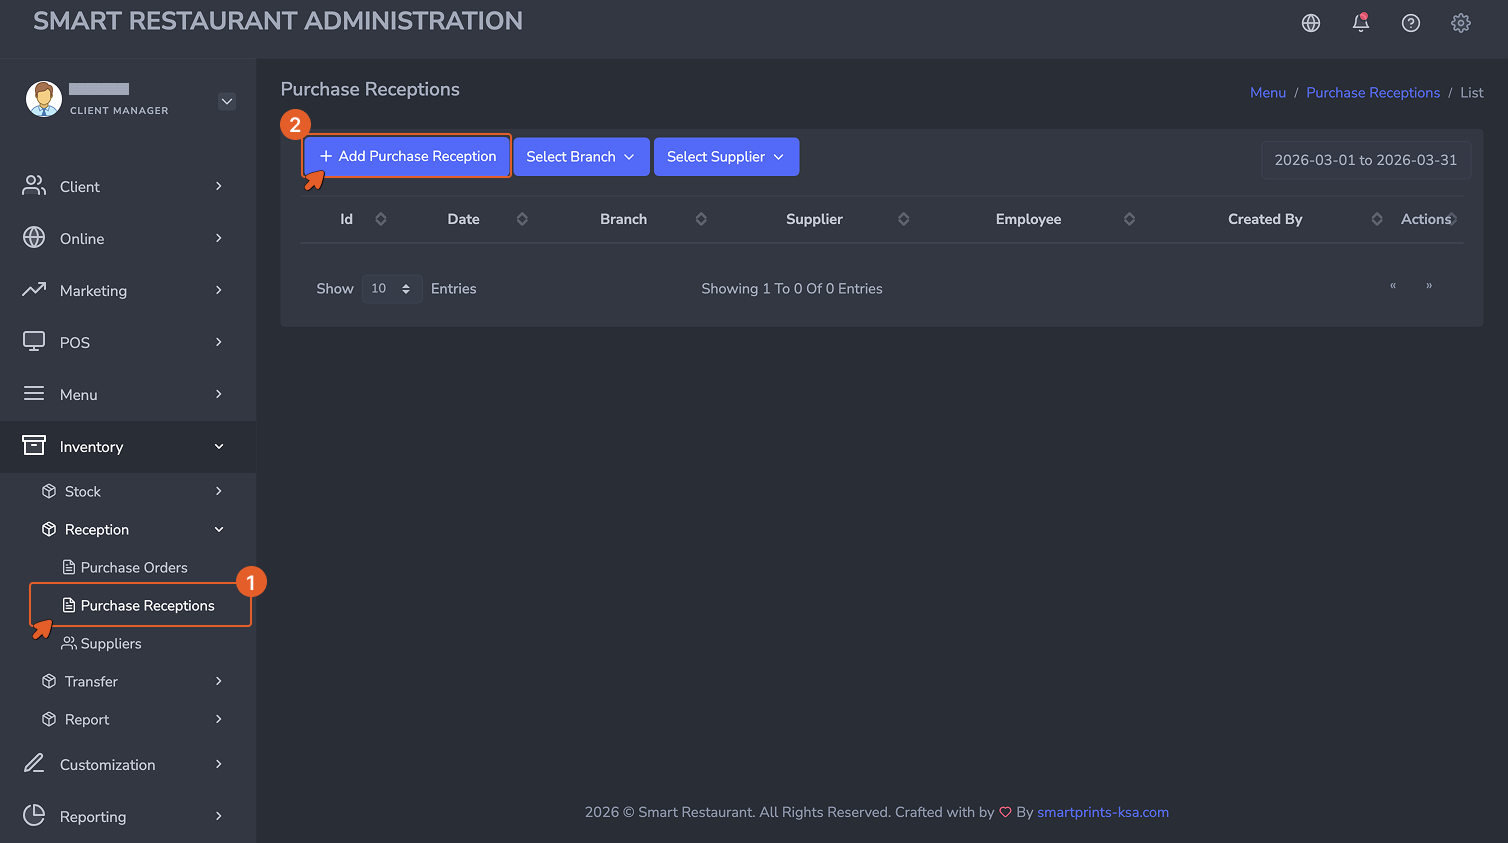Screen dimensions: 1508x843
Task: Open notifications bell icon
Action: click(1361, 23)
